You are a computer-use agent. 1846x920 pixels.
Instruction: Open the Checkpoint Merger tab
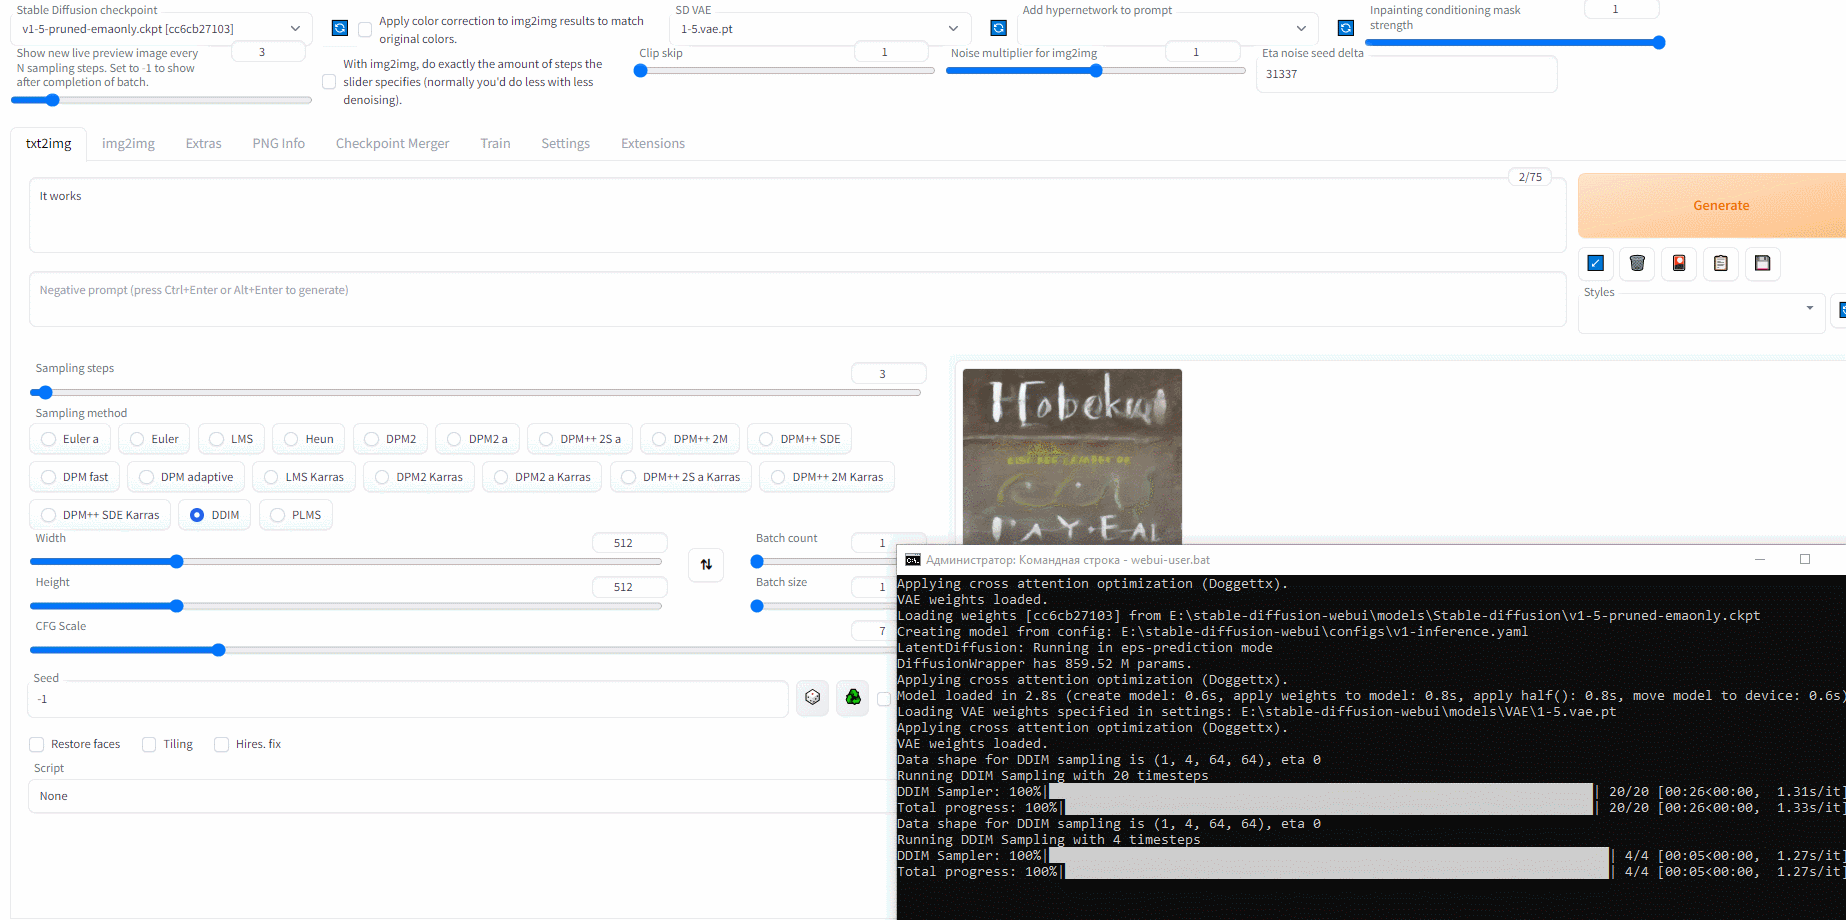392,143
